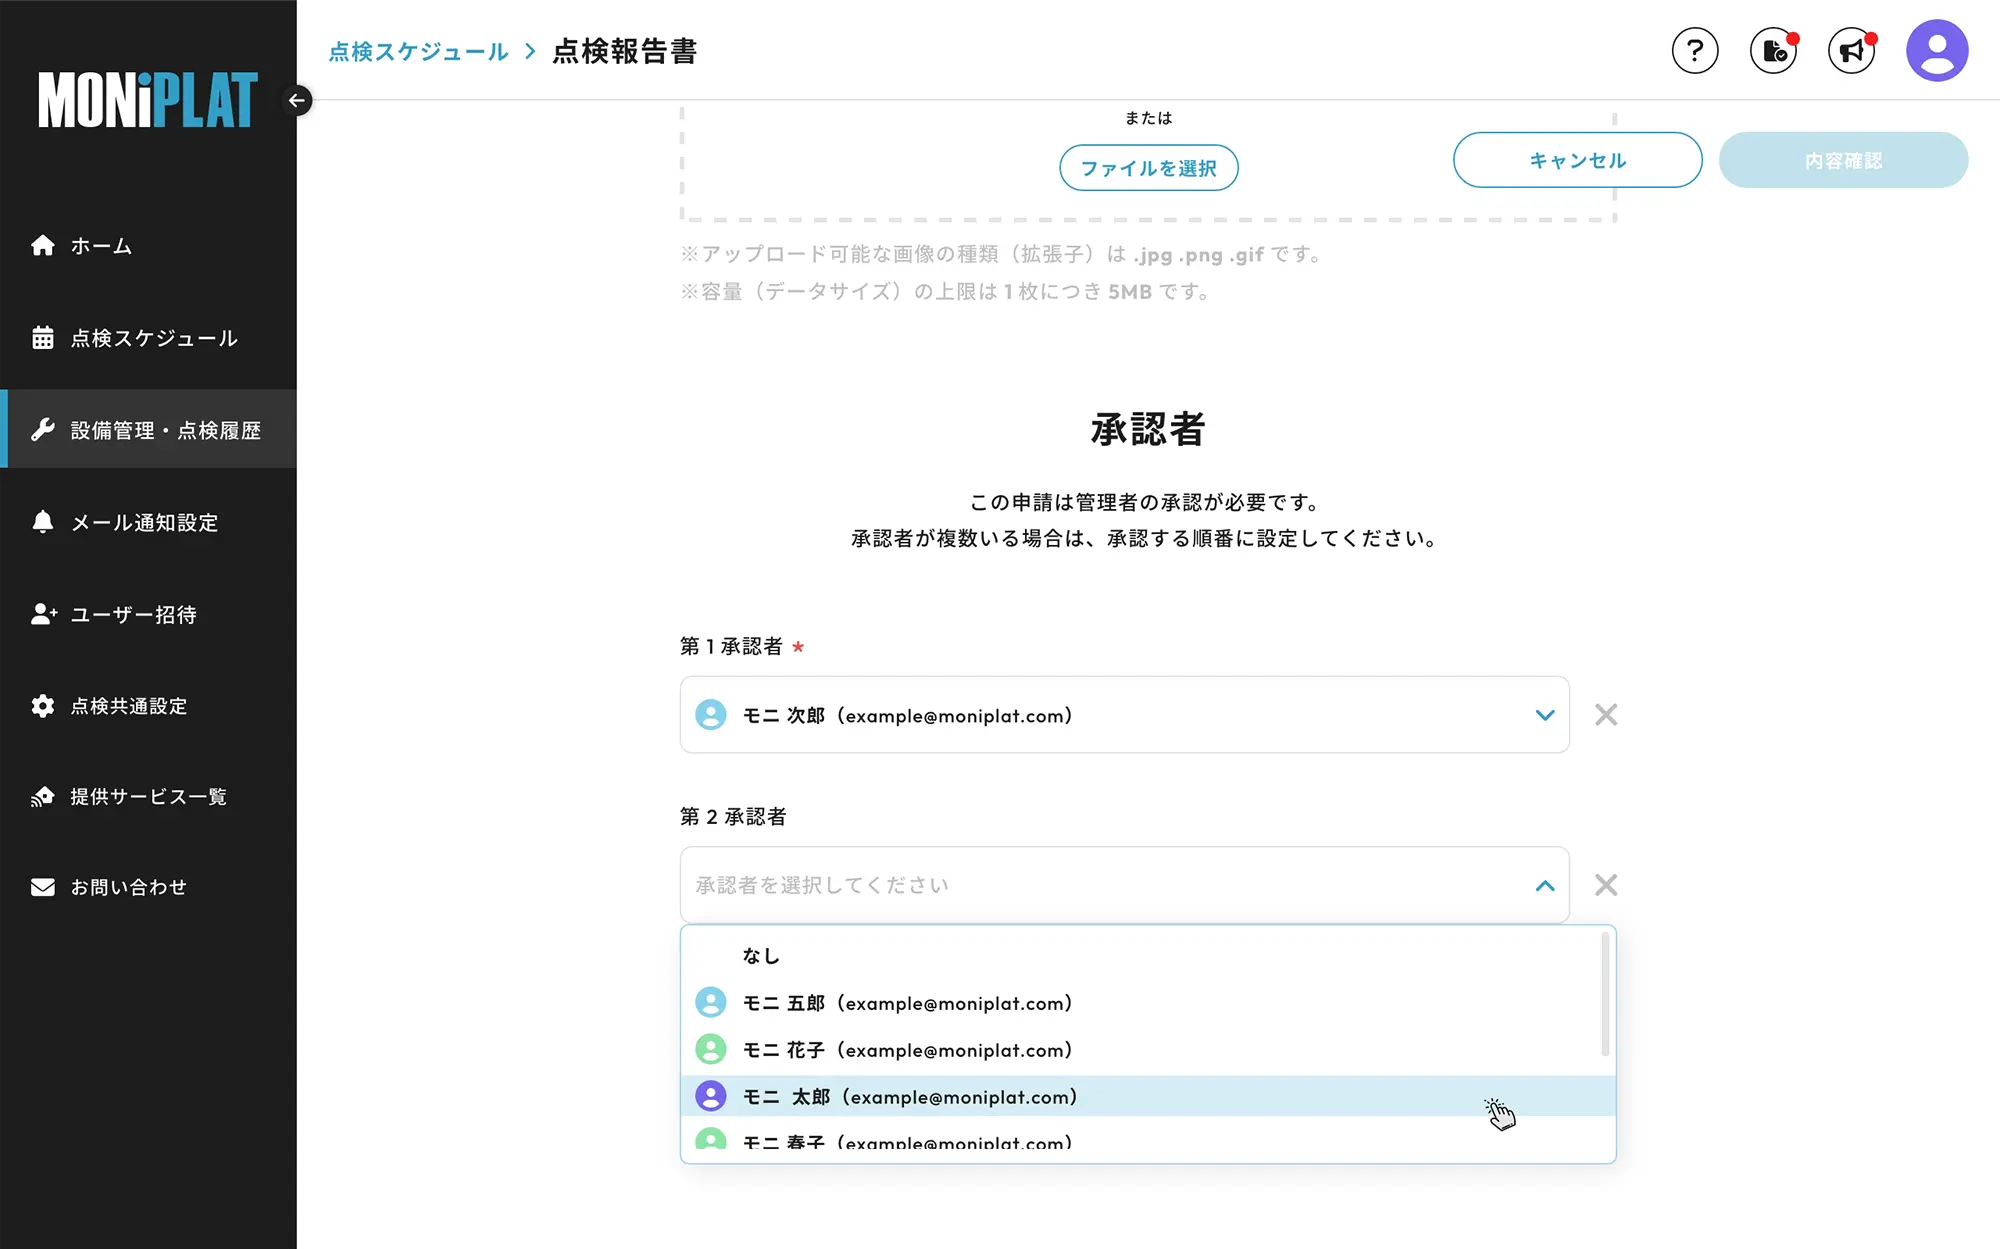The height and width of the screenshot is (1249, 2000).
Task: Open 提供サービス一覧 in the sidebar
Action: click(x=148, y=797)
